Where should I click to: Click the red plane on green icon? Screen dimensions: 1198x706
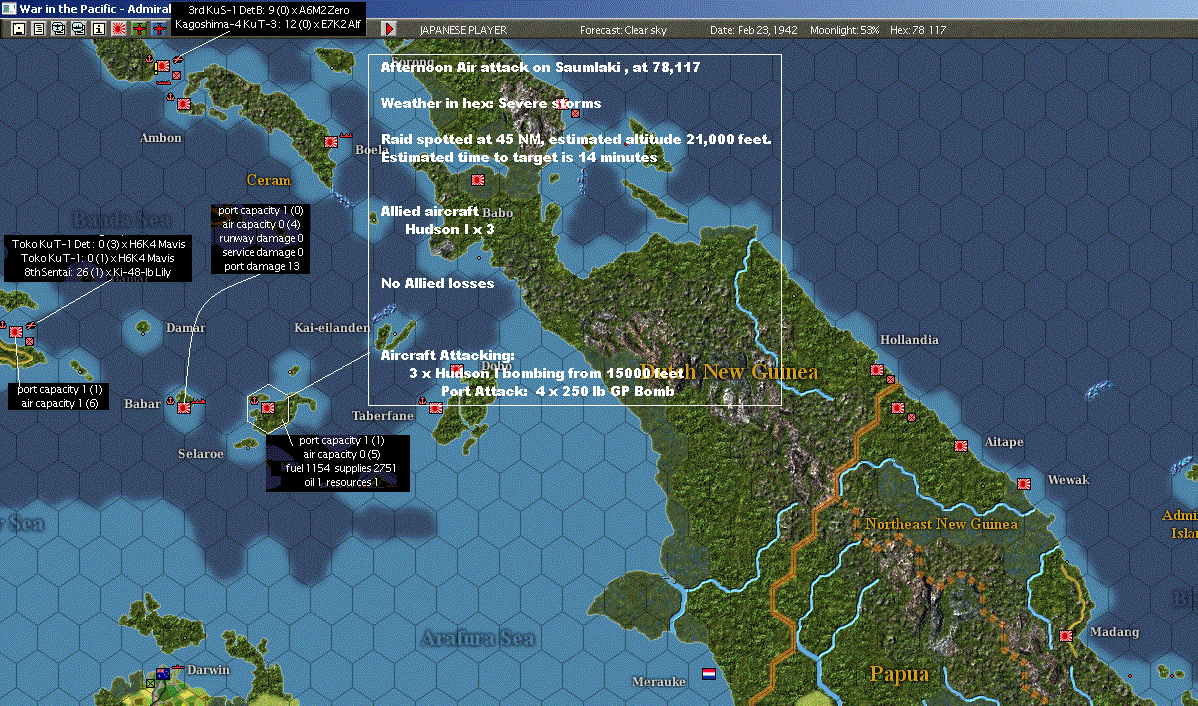click(x=139, y=29)
